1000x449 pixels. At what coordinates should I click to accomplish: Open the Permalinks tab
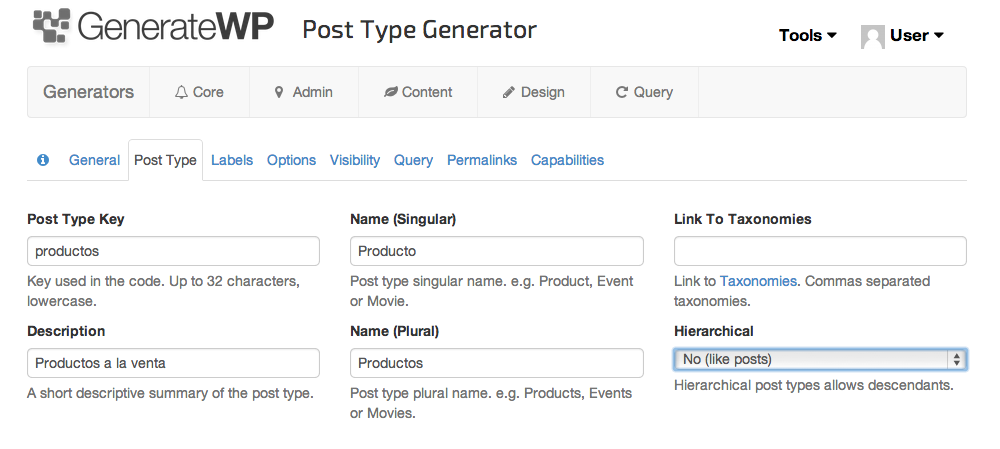click(x=482, y=160)
